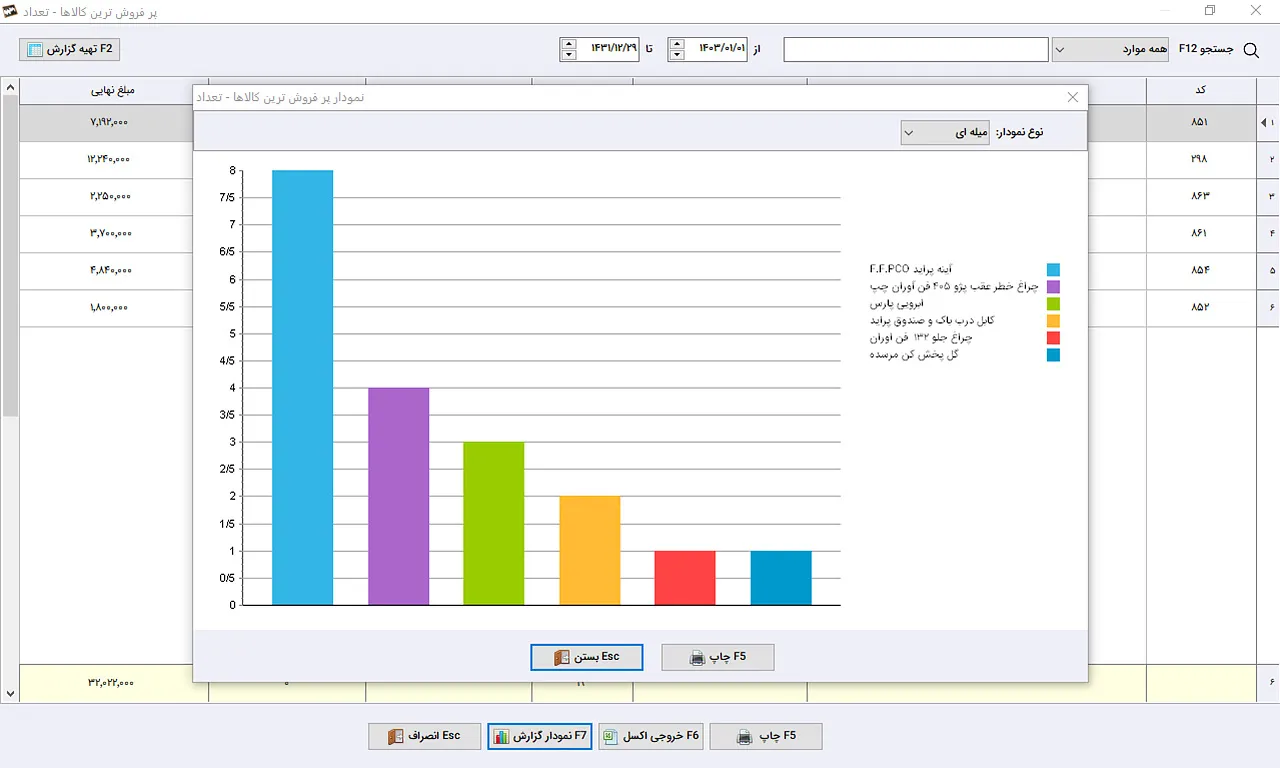Click the light blue legend color swatch
This screenshot has width=1280, height=768.
(x=1053, y=270)
